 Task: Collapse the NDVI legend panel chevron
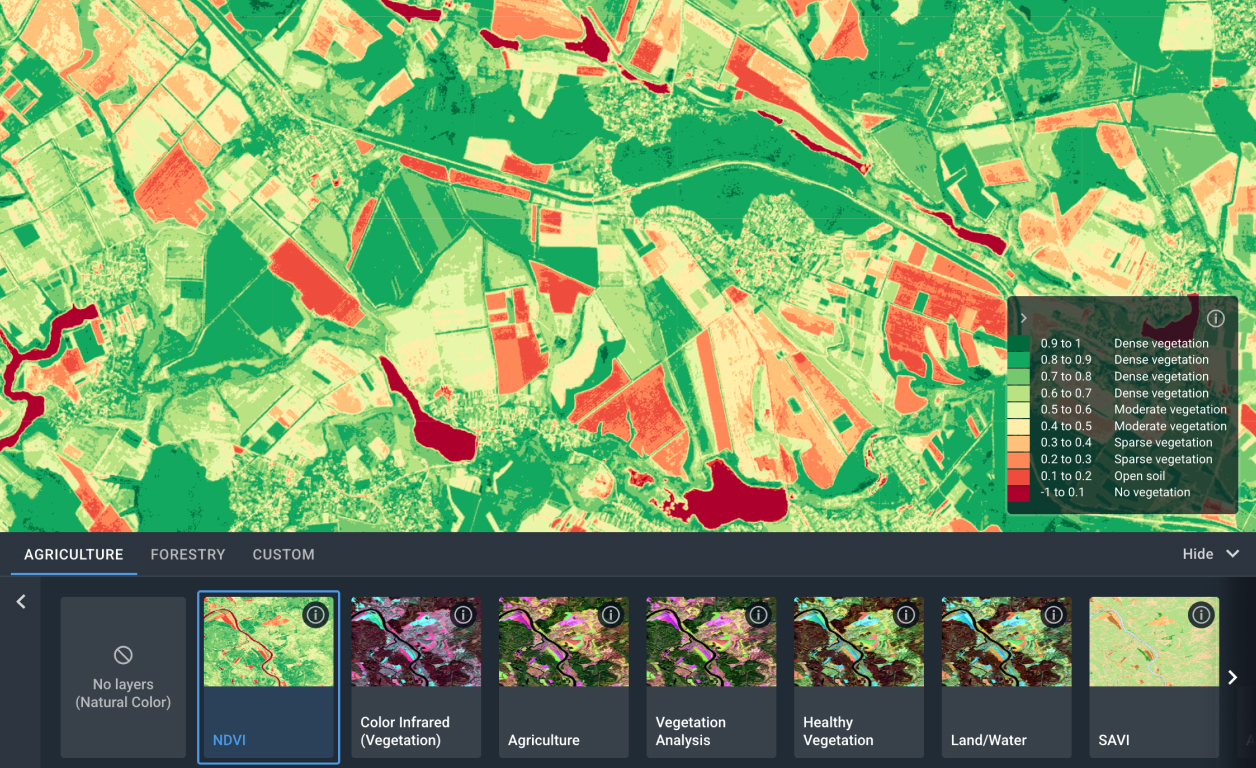coord(1023,318)
